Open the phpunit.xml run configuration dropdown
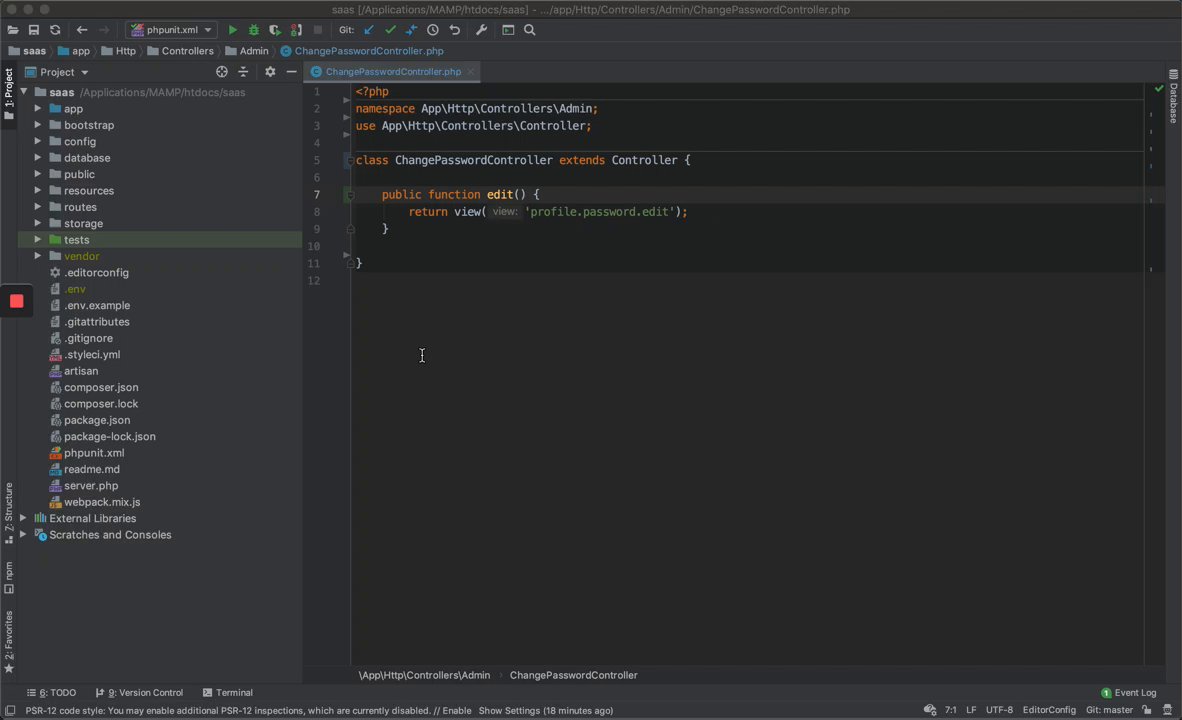 tap(171, 30)
